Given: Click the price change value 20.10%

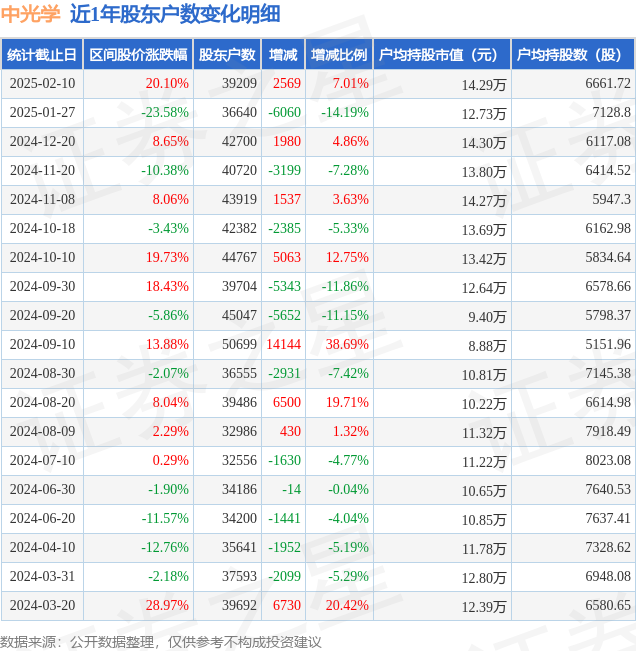Looking at the screenshot, I should point(167,83).
